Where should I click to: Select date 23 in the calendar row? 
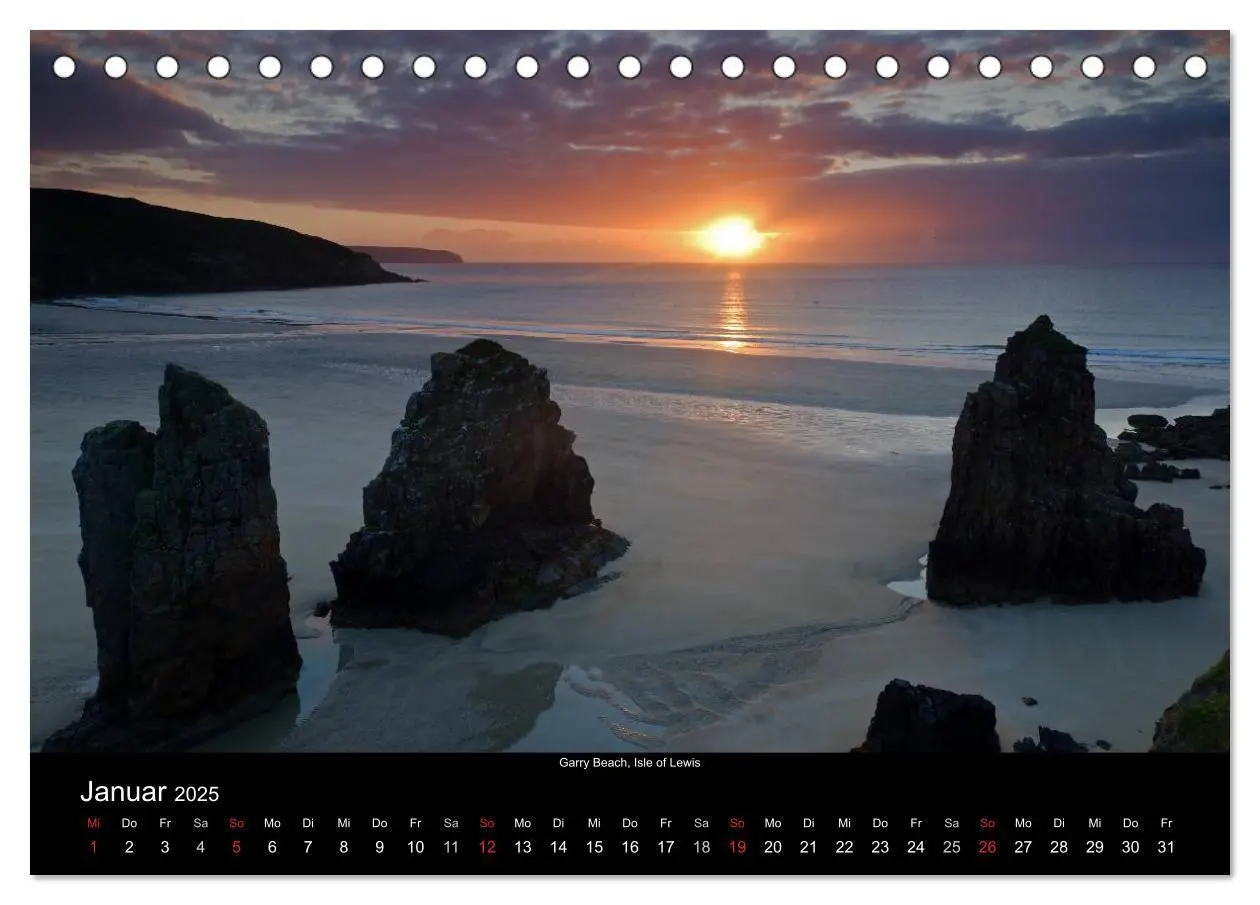(x=880, y=847)
